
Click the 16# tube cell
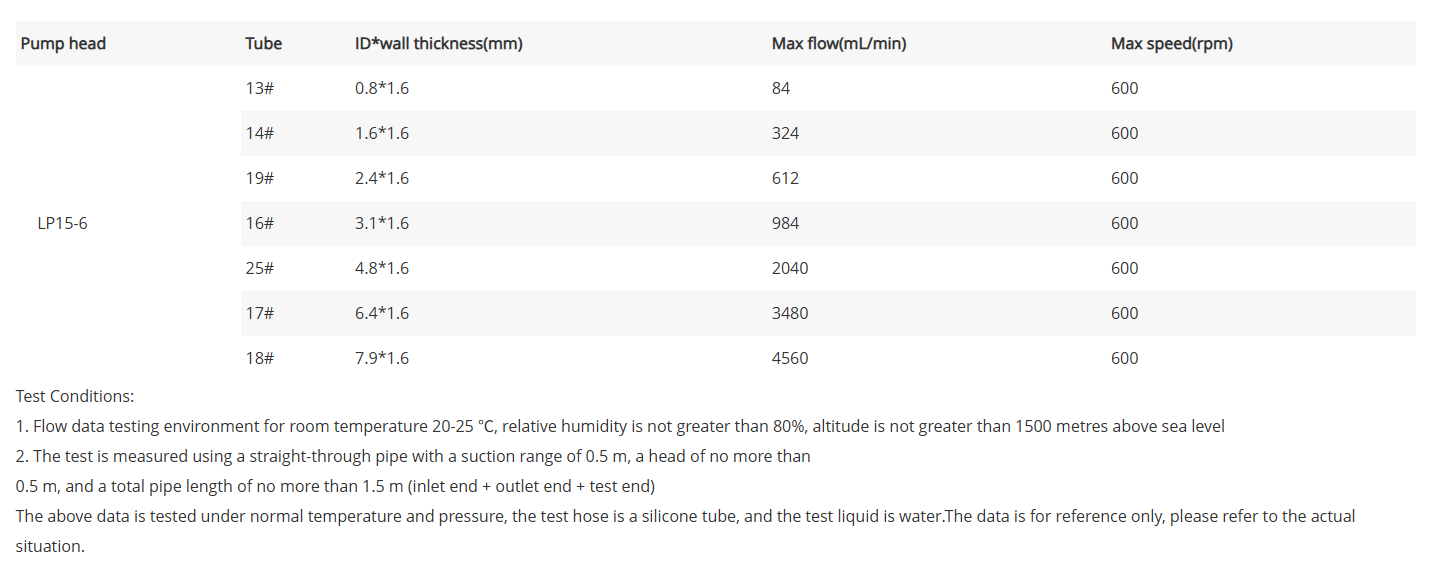[260, 223]
